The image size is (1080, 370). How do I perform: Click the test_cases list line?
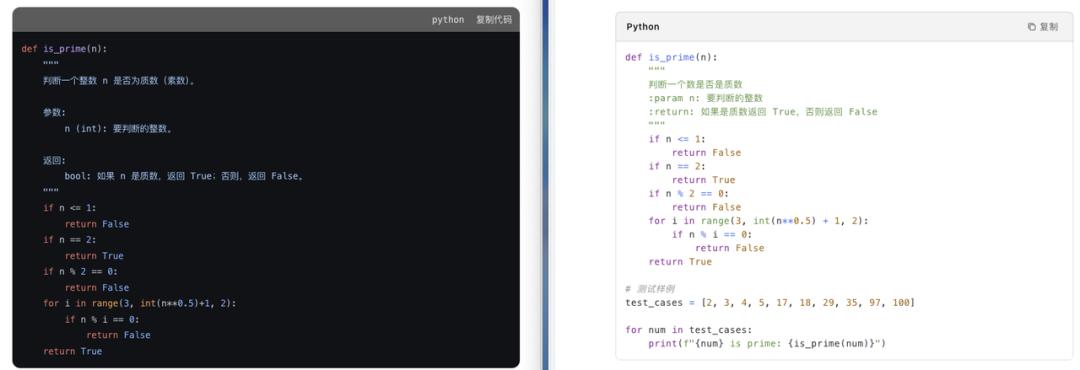[769, 302]
